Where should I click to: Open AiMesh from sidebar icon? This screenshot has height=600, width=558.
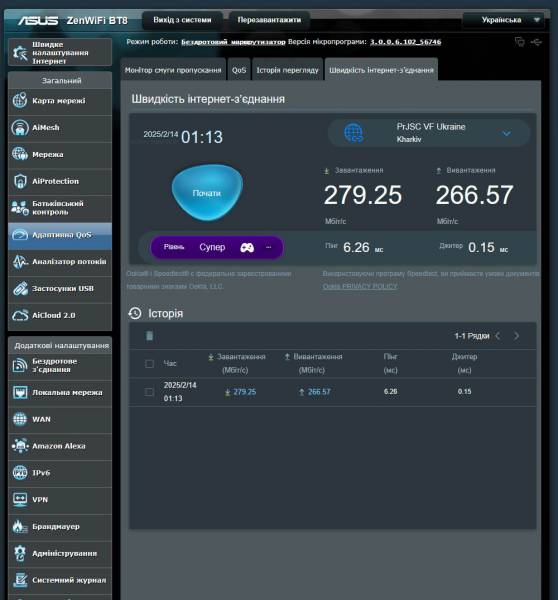click(20, 127)
